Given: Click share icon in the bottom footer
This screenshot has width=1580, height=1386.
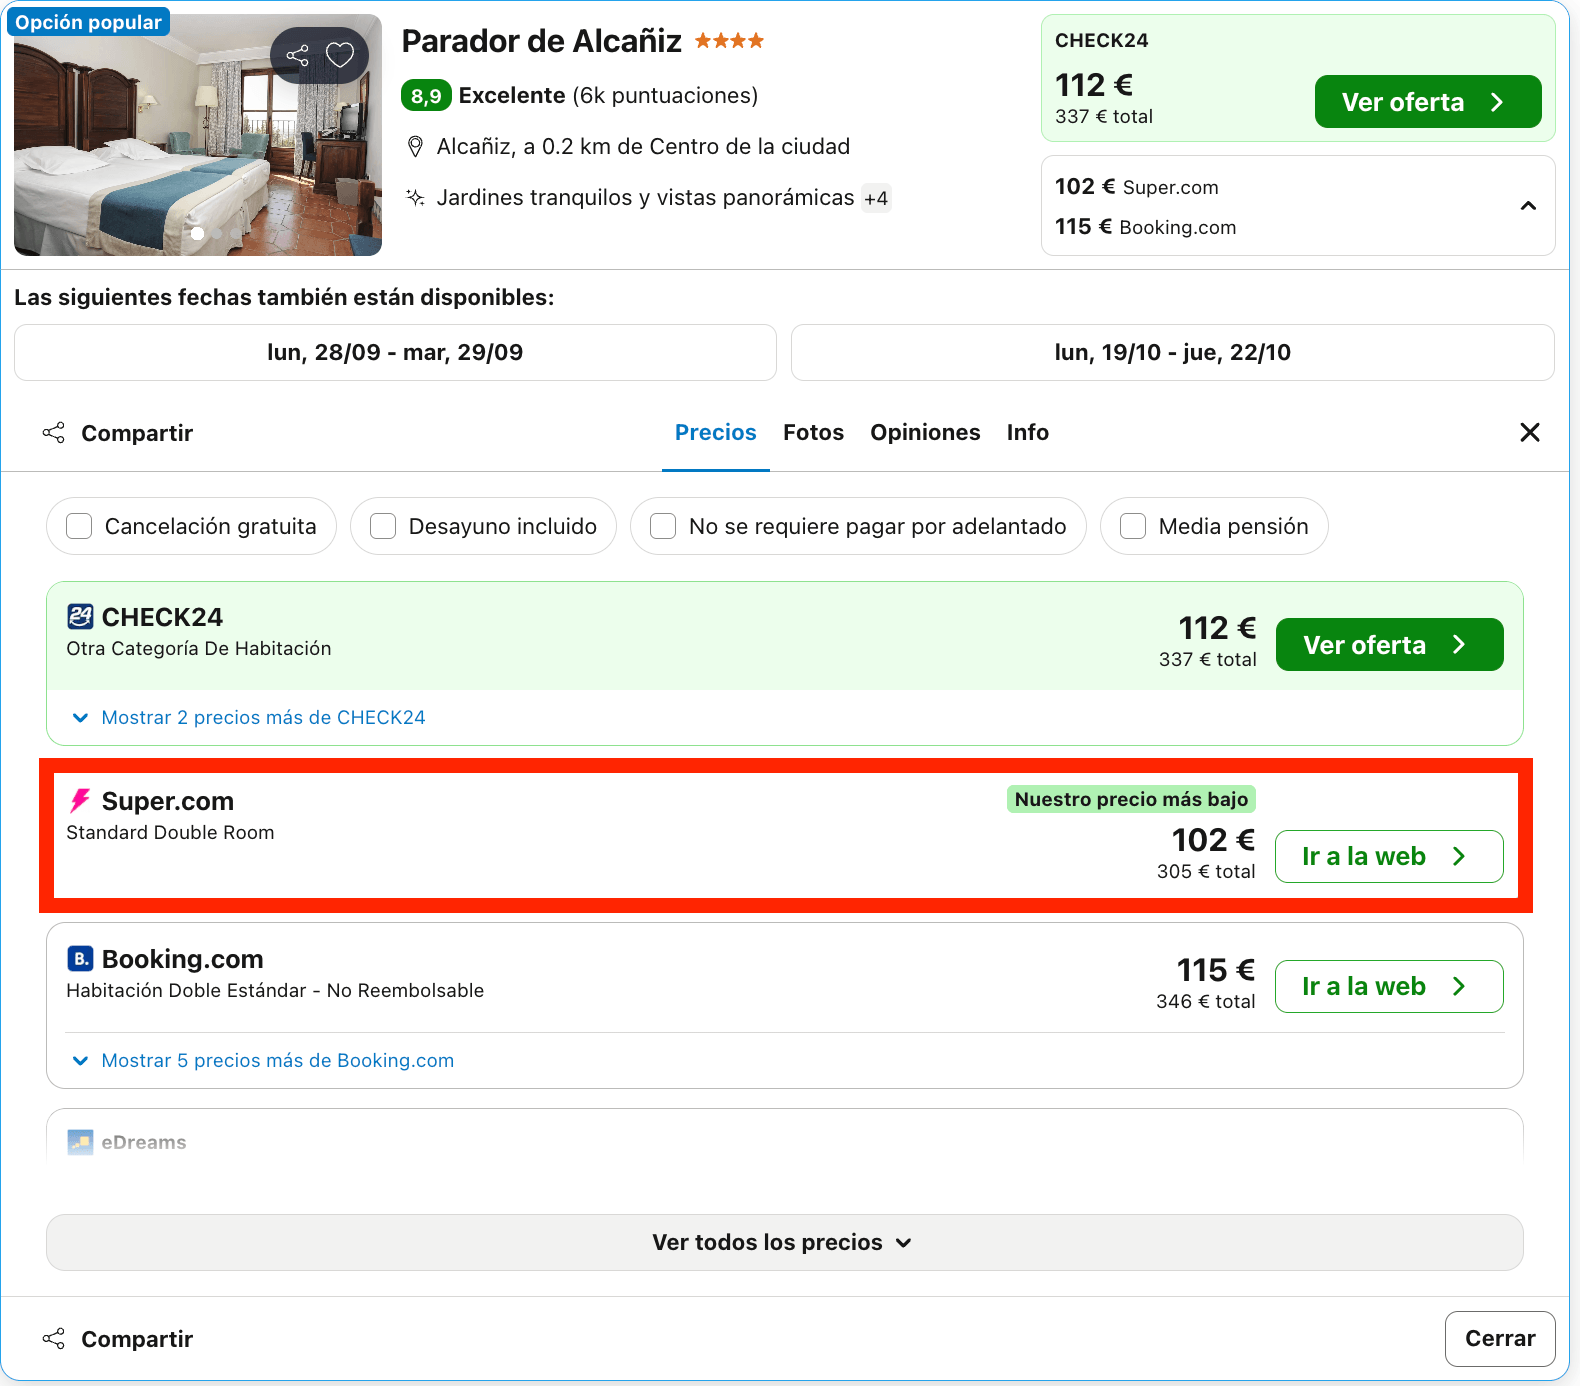Looking at the screenshot, I should pos(54,1338).
